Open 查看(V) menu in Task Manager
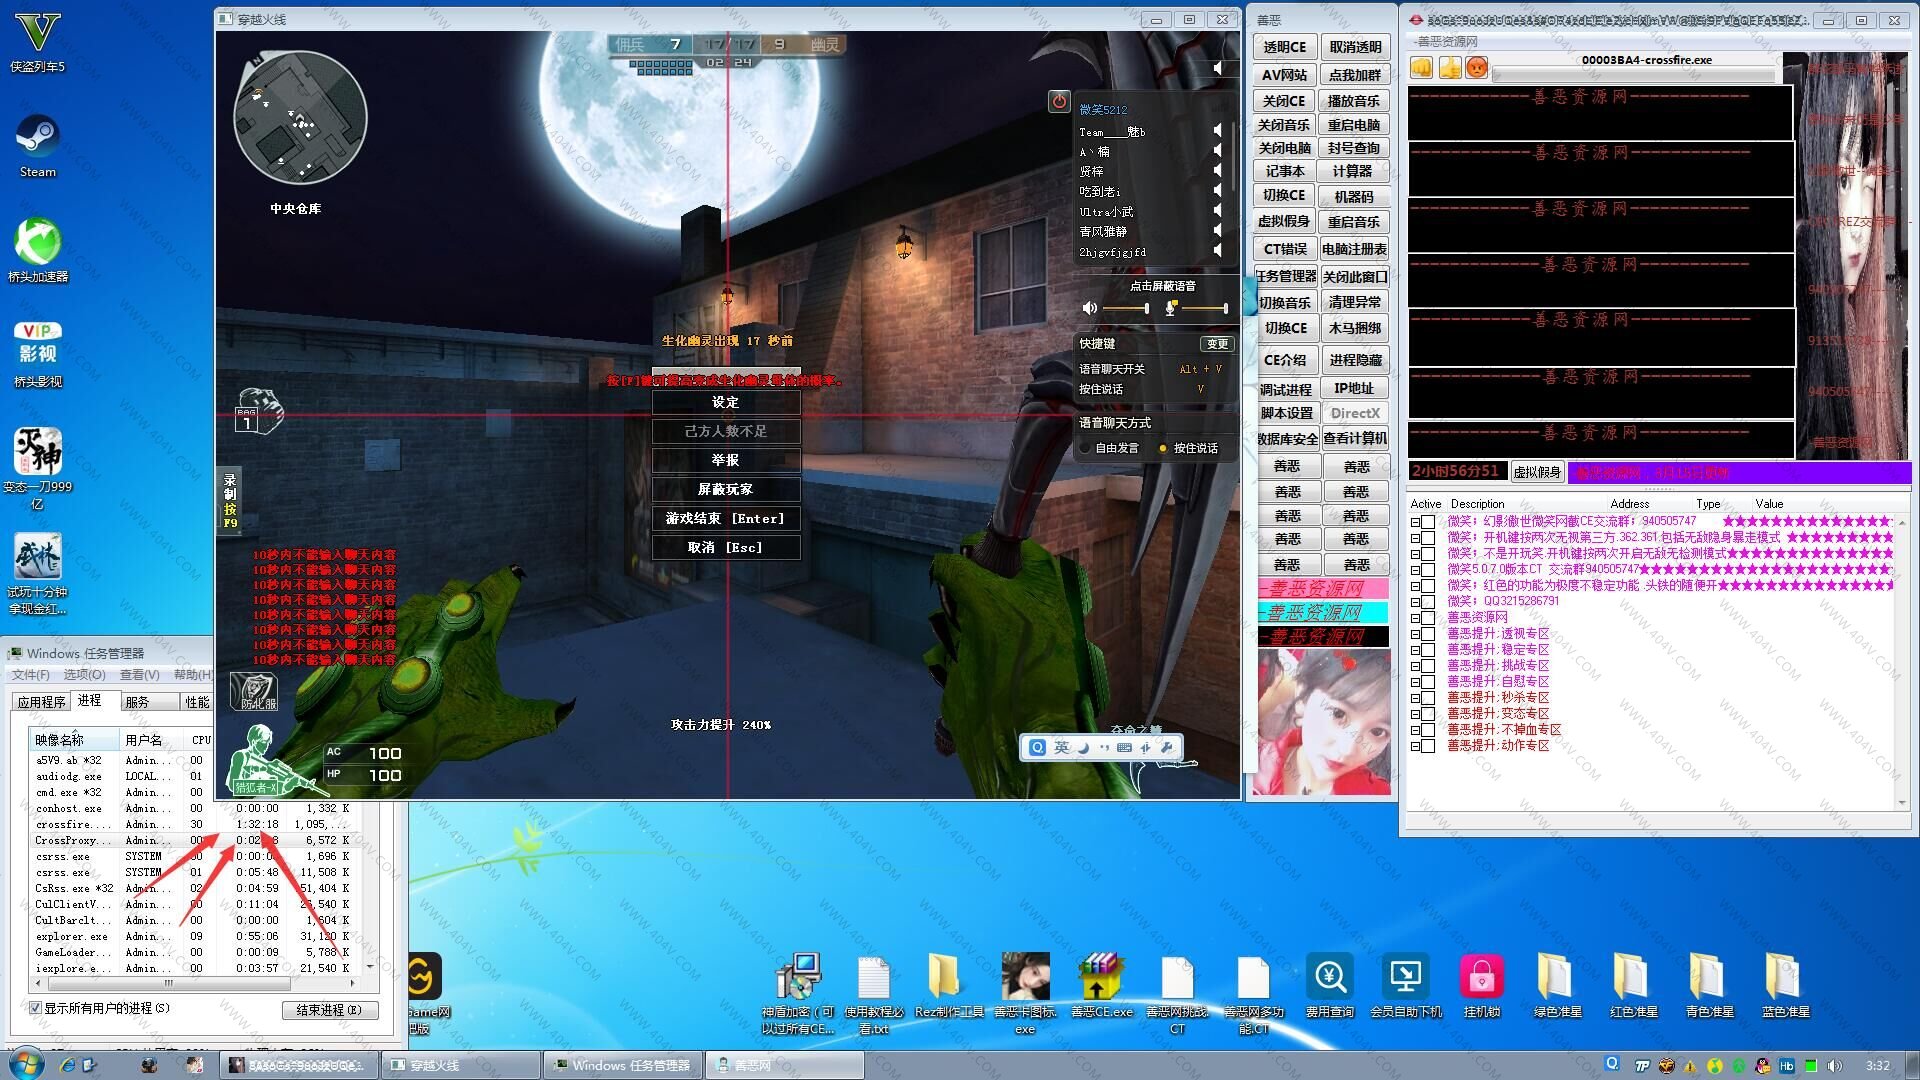This screenshot has width=1920, height=1080. tap(139, 675)
